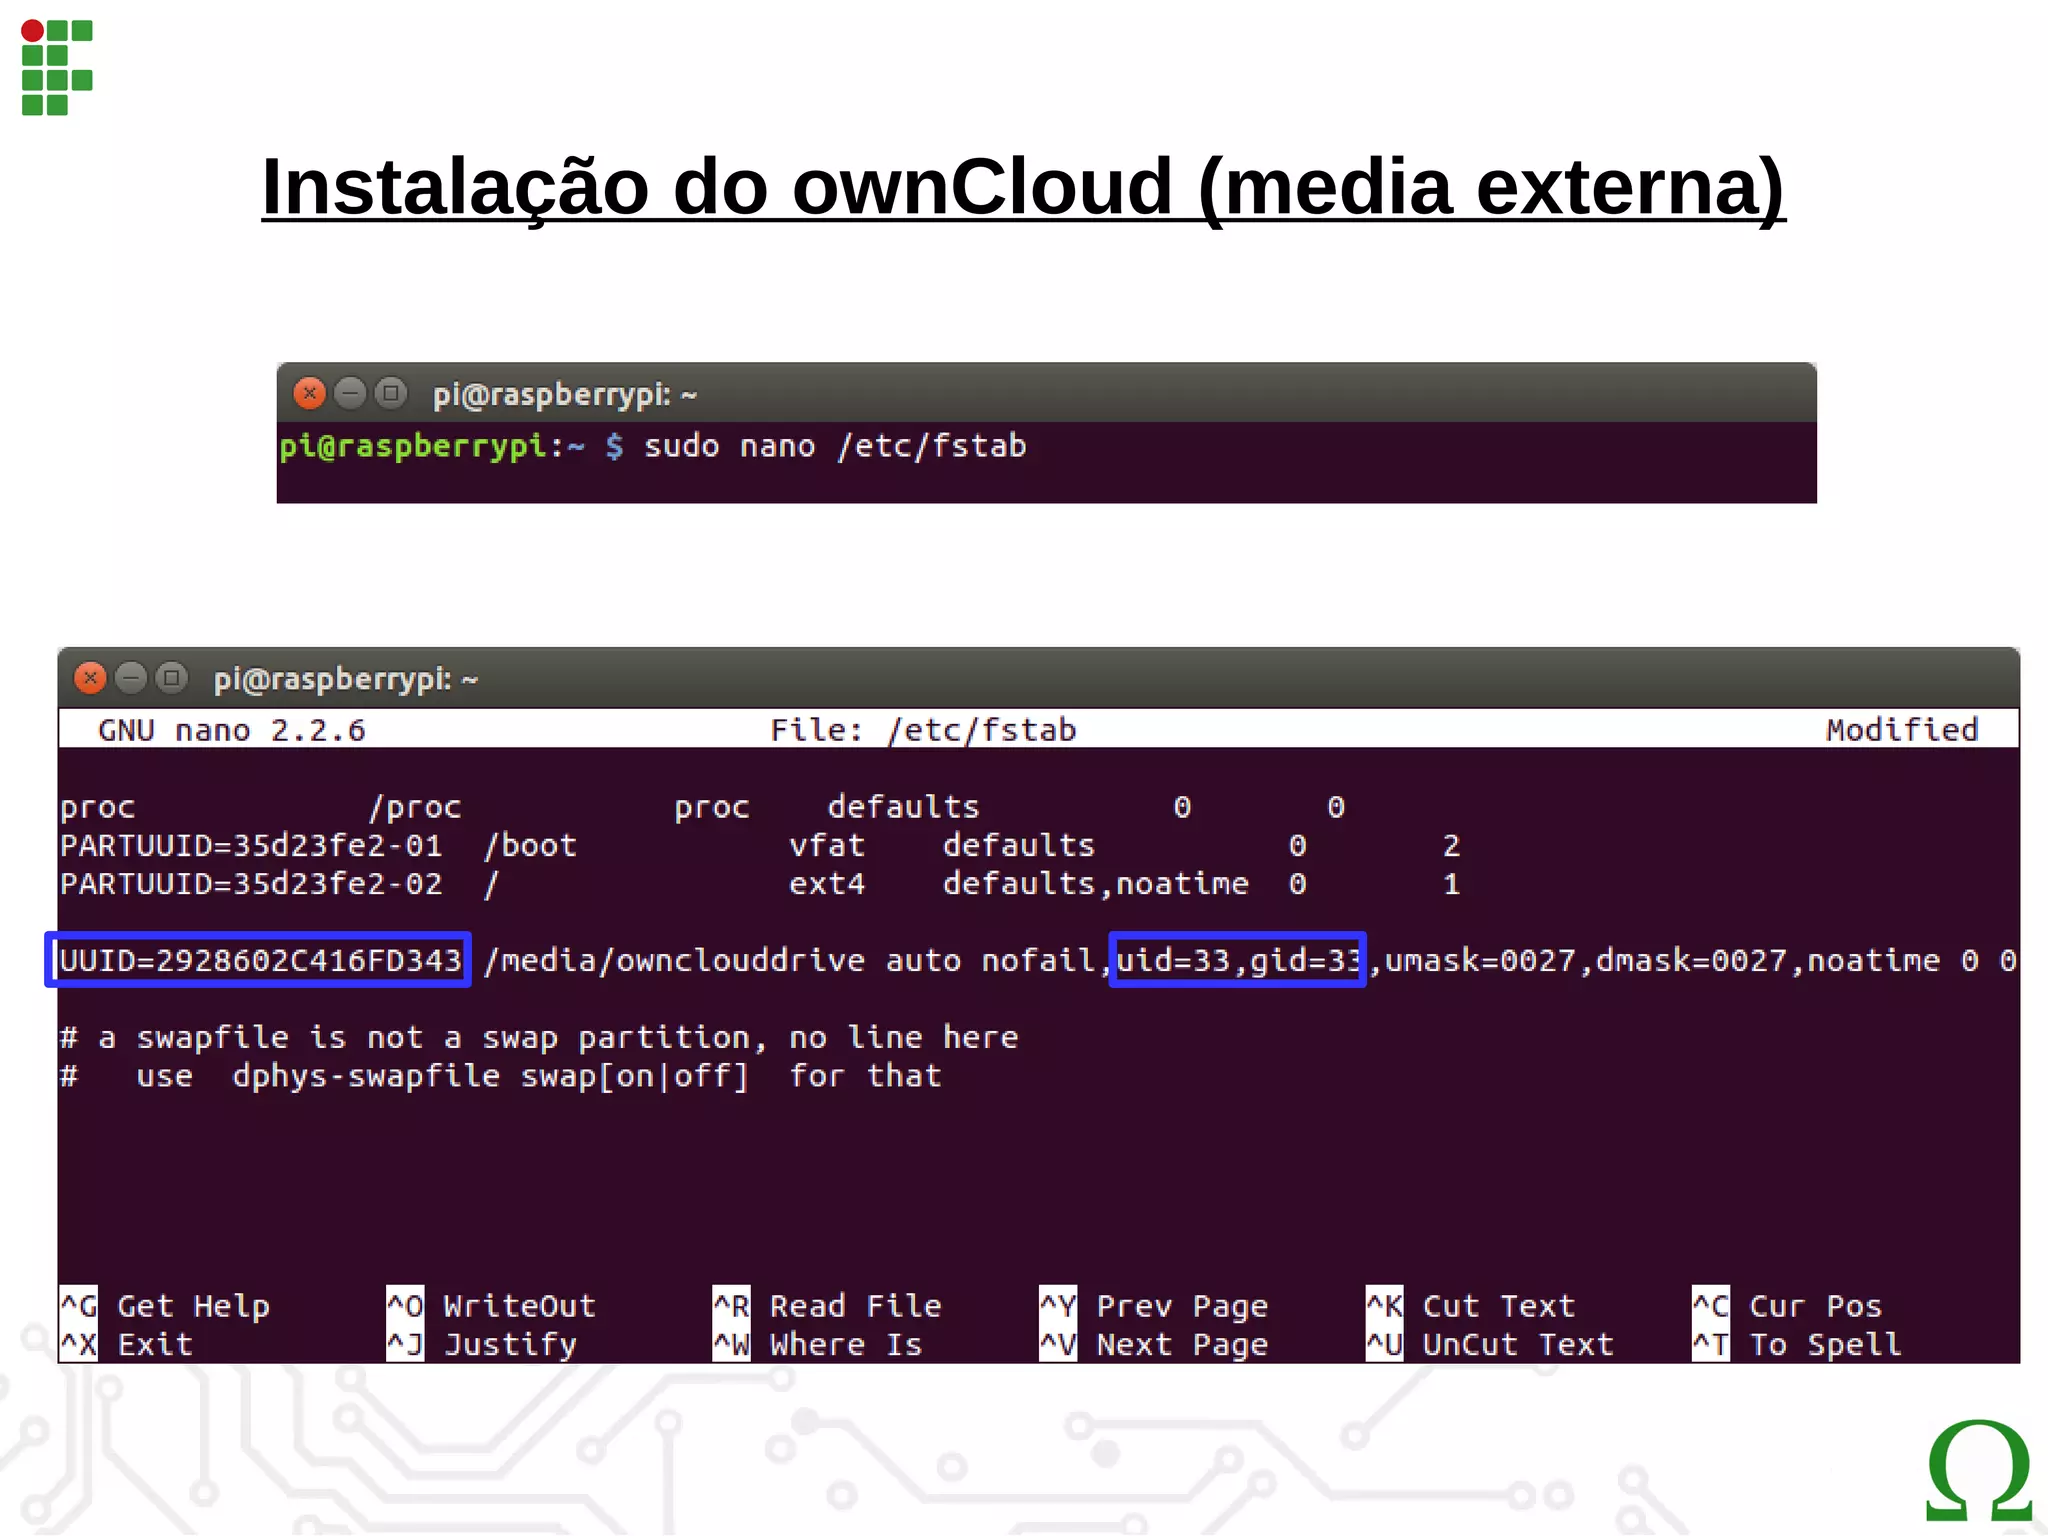Click the ^C Cur Pos shortcut
2048x1536 pixels.
pos(1787,1306)
